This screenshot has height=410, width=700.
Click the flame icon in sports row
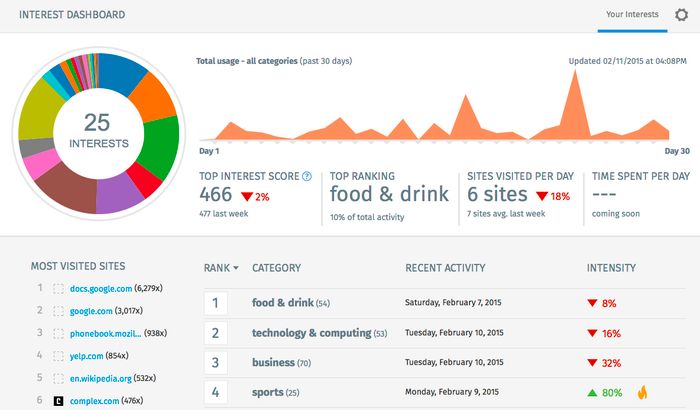[642, 392]
